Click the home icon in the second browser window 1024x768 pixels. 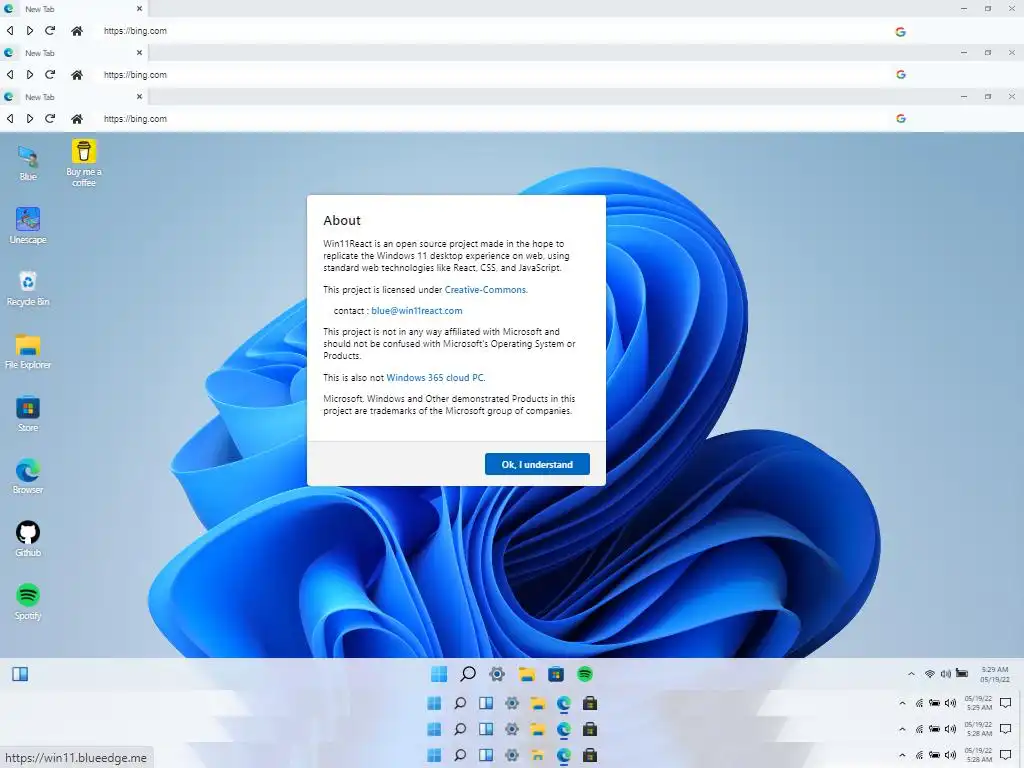tap(76, 74)
